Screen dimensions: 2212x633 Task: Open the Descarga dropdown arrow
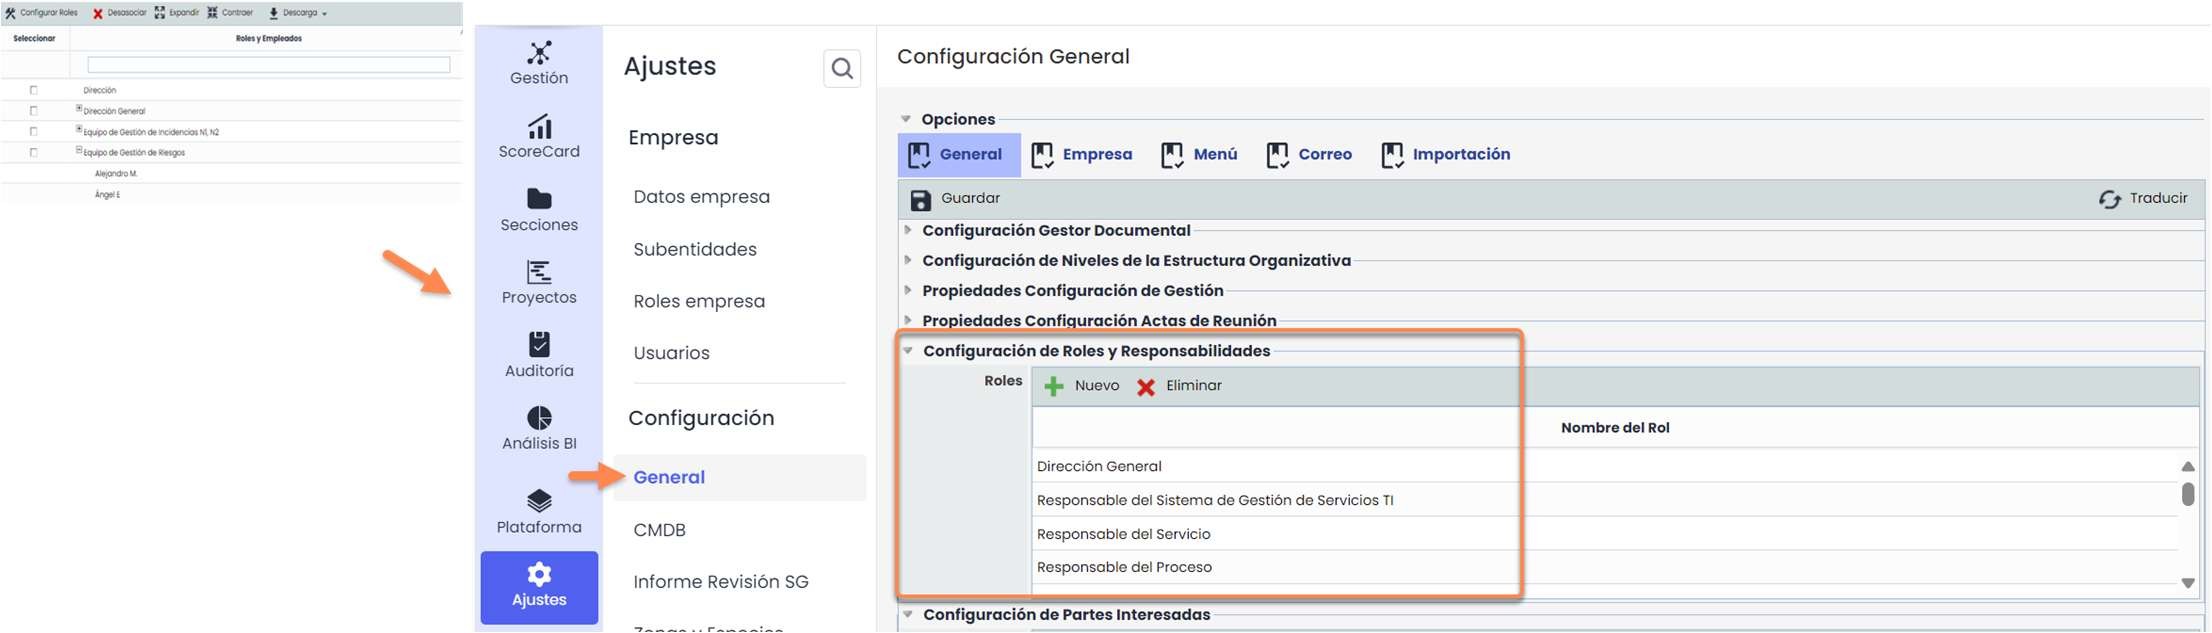[x=324, y=13]
